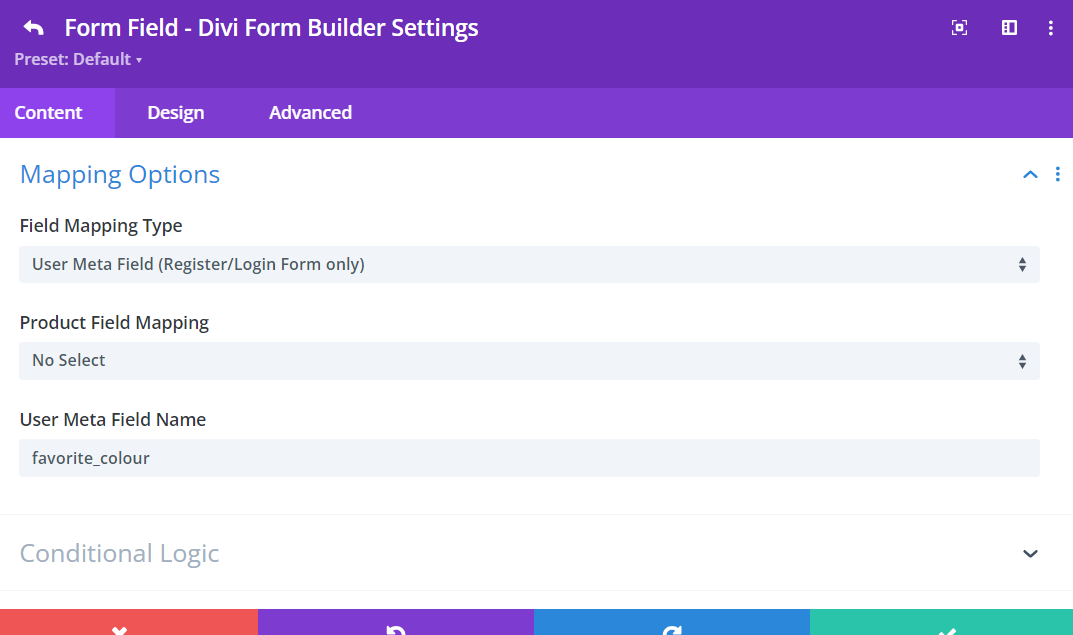Click the back arrow in the header
The width and height of the screenshot is (1073, 635).
coord(33,27)
